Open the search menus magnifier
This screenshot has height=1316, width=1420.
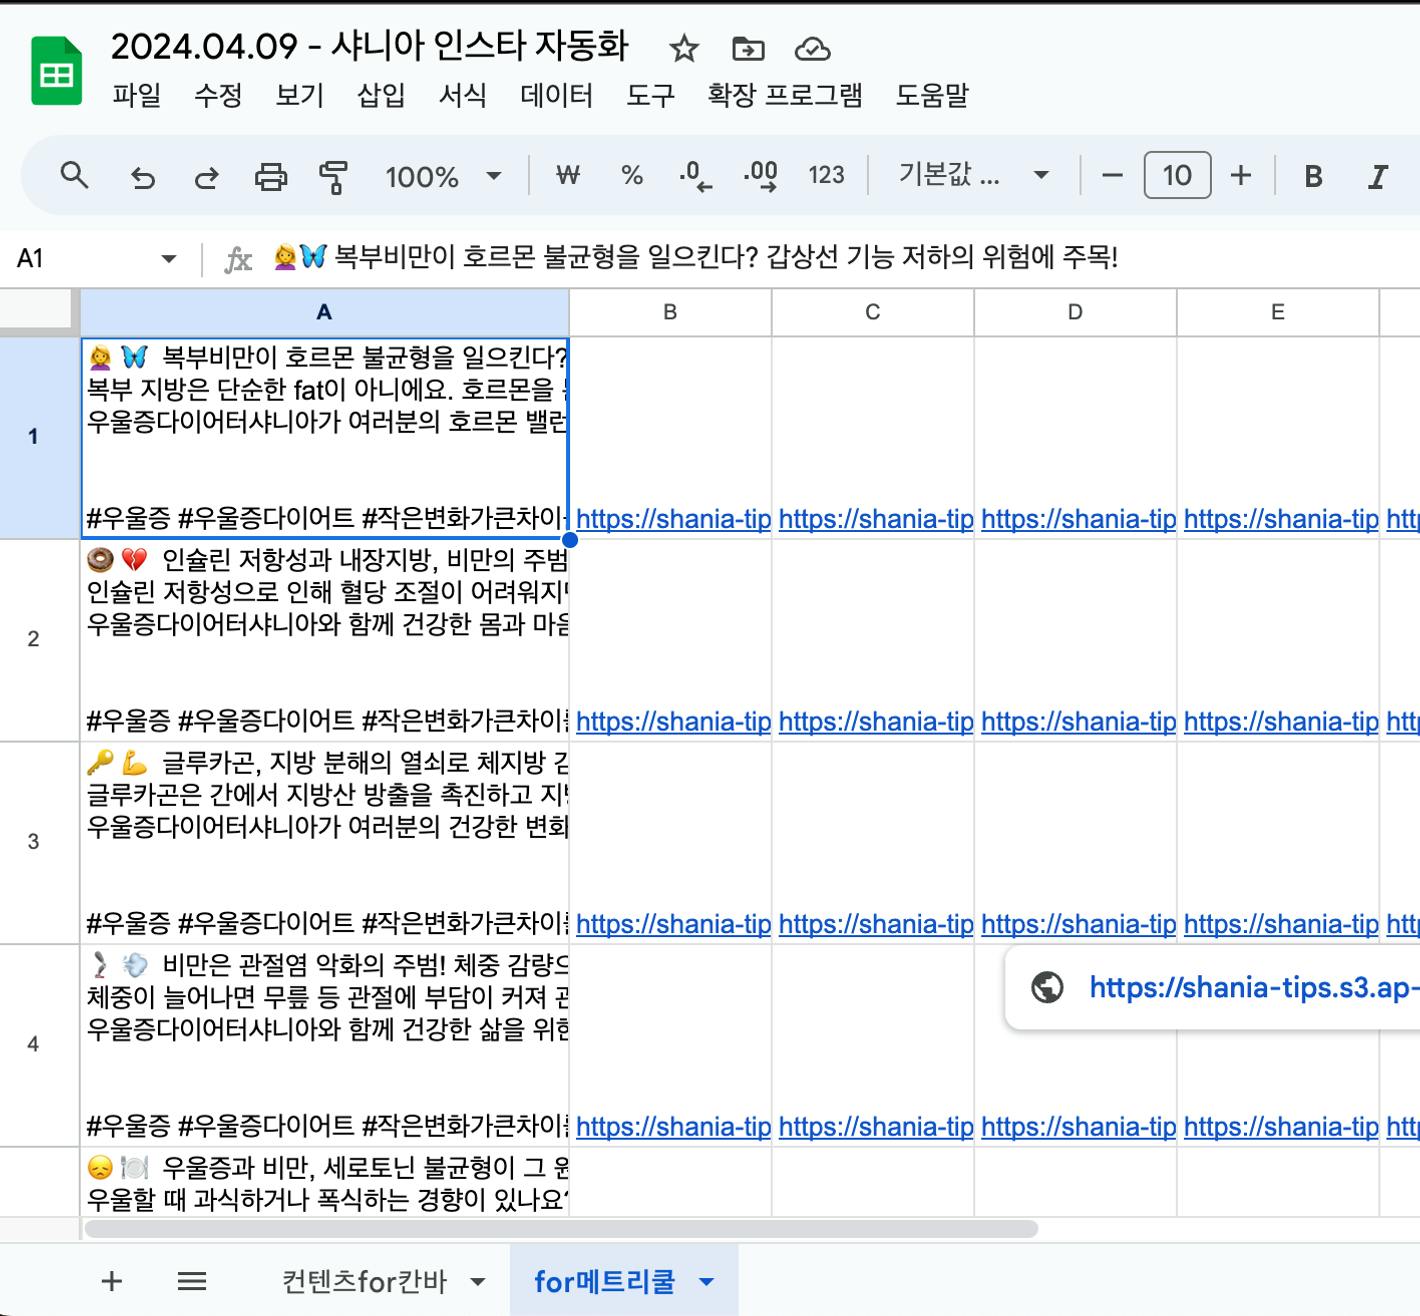click(75, 176)
